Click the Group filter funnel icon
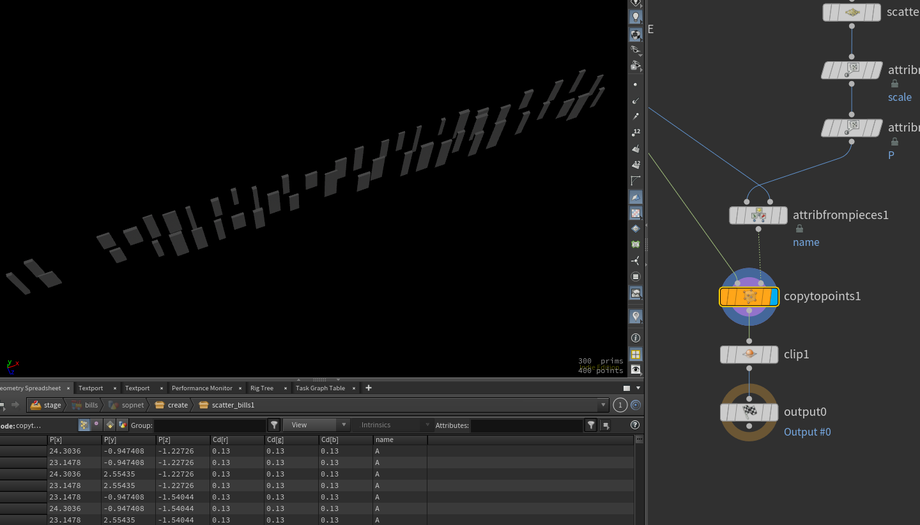Viewport: 920px width, 525px height. (274, 425)
